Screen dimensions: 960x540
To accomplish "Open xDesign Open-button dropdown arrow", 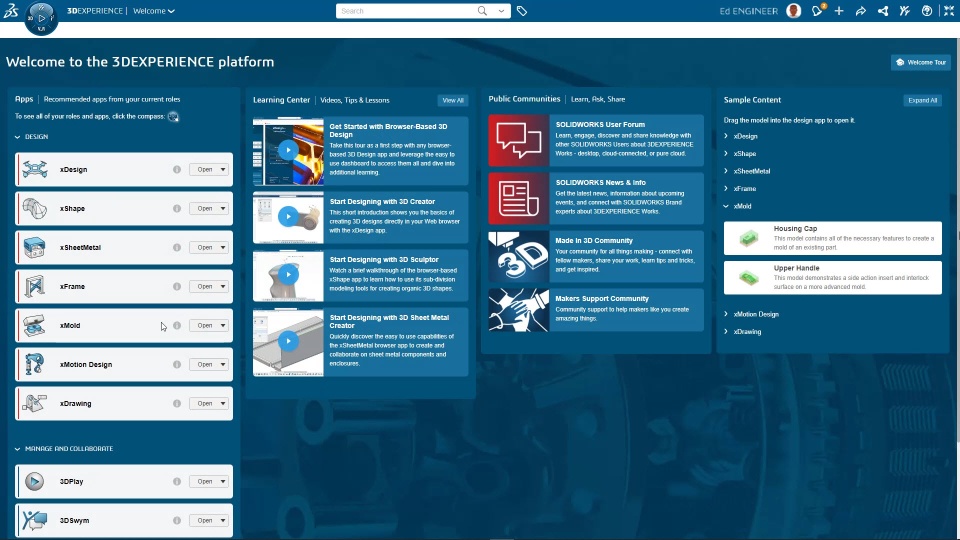I will [x=223, y=170].
